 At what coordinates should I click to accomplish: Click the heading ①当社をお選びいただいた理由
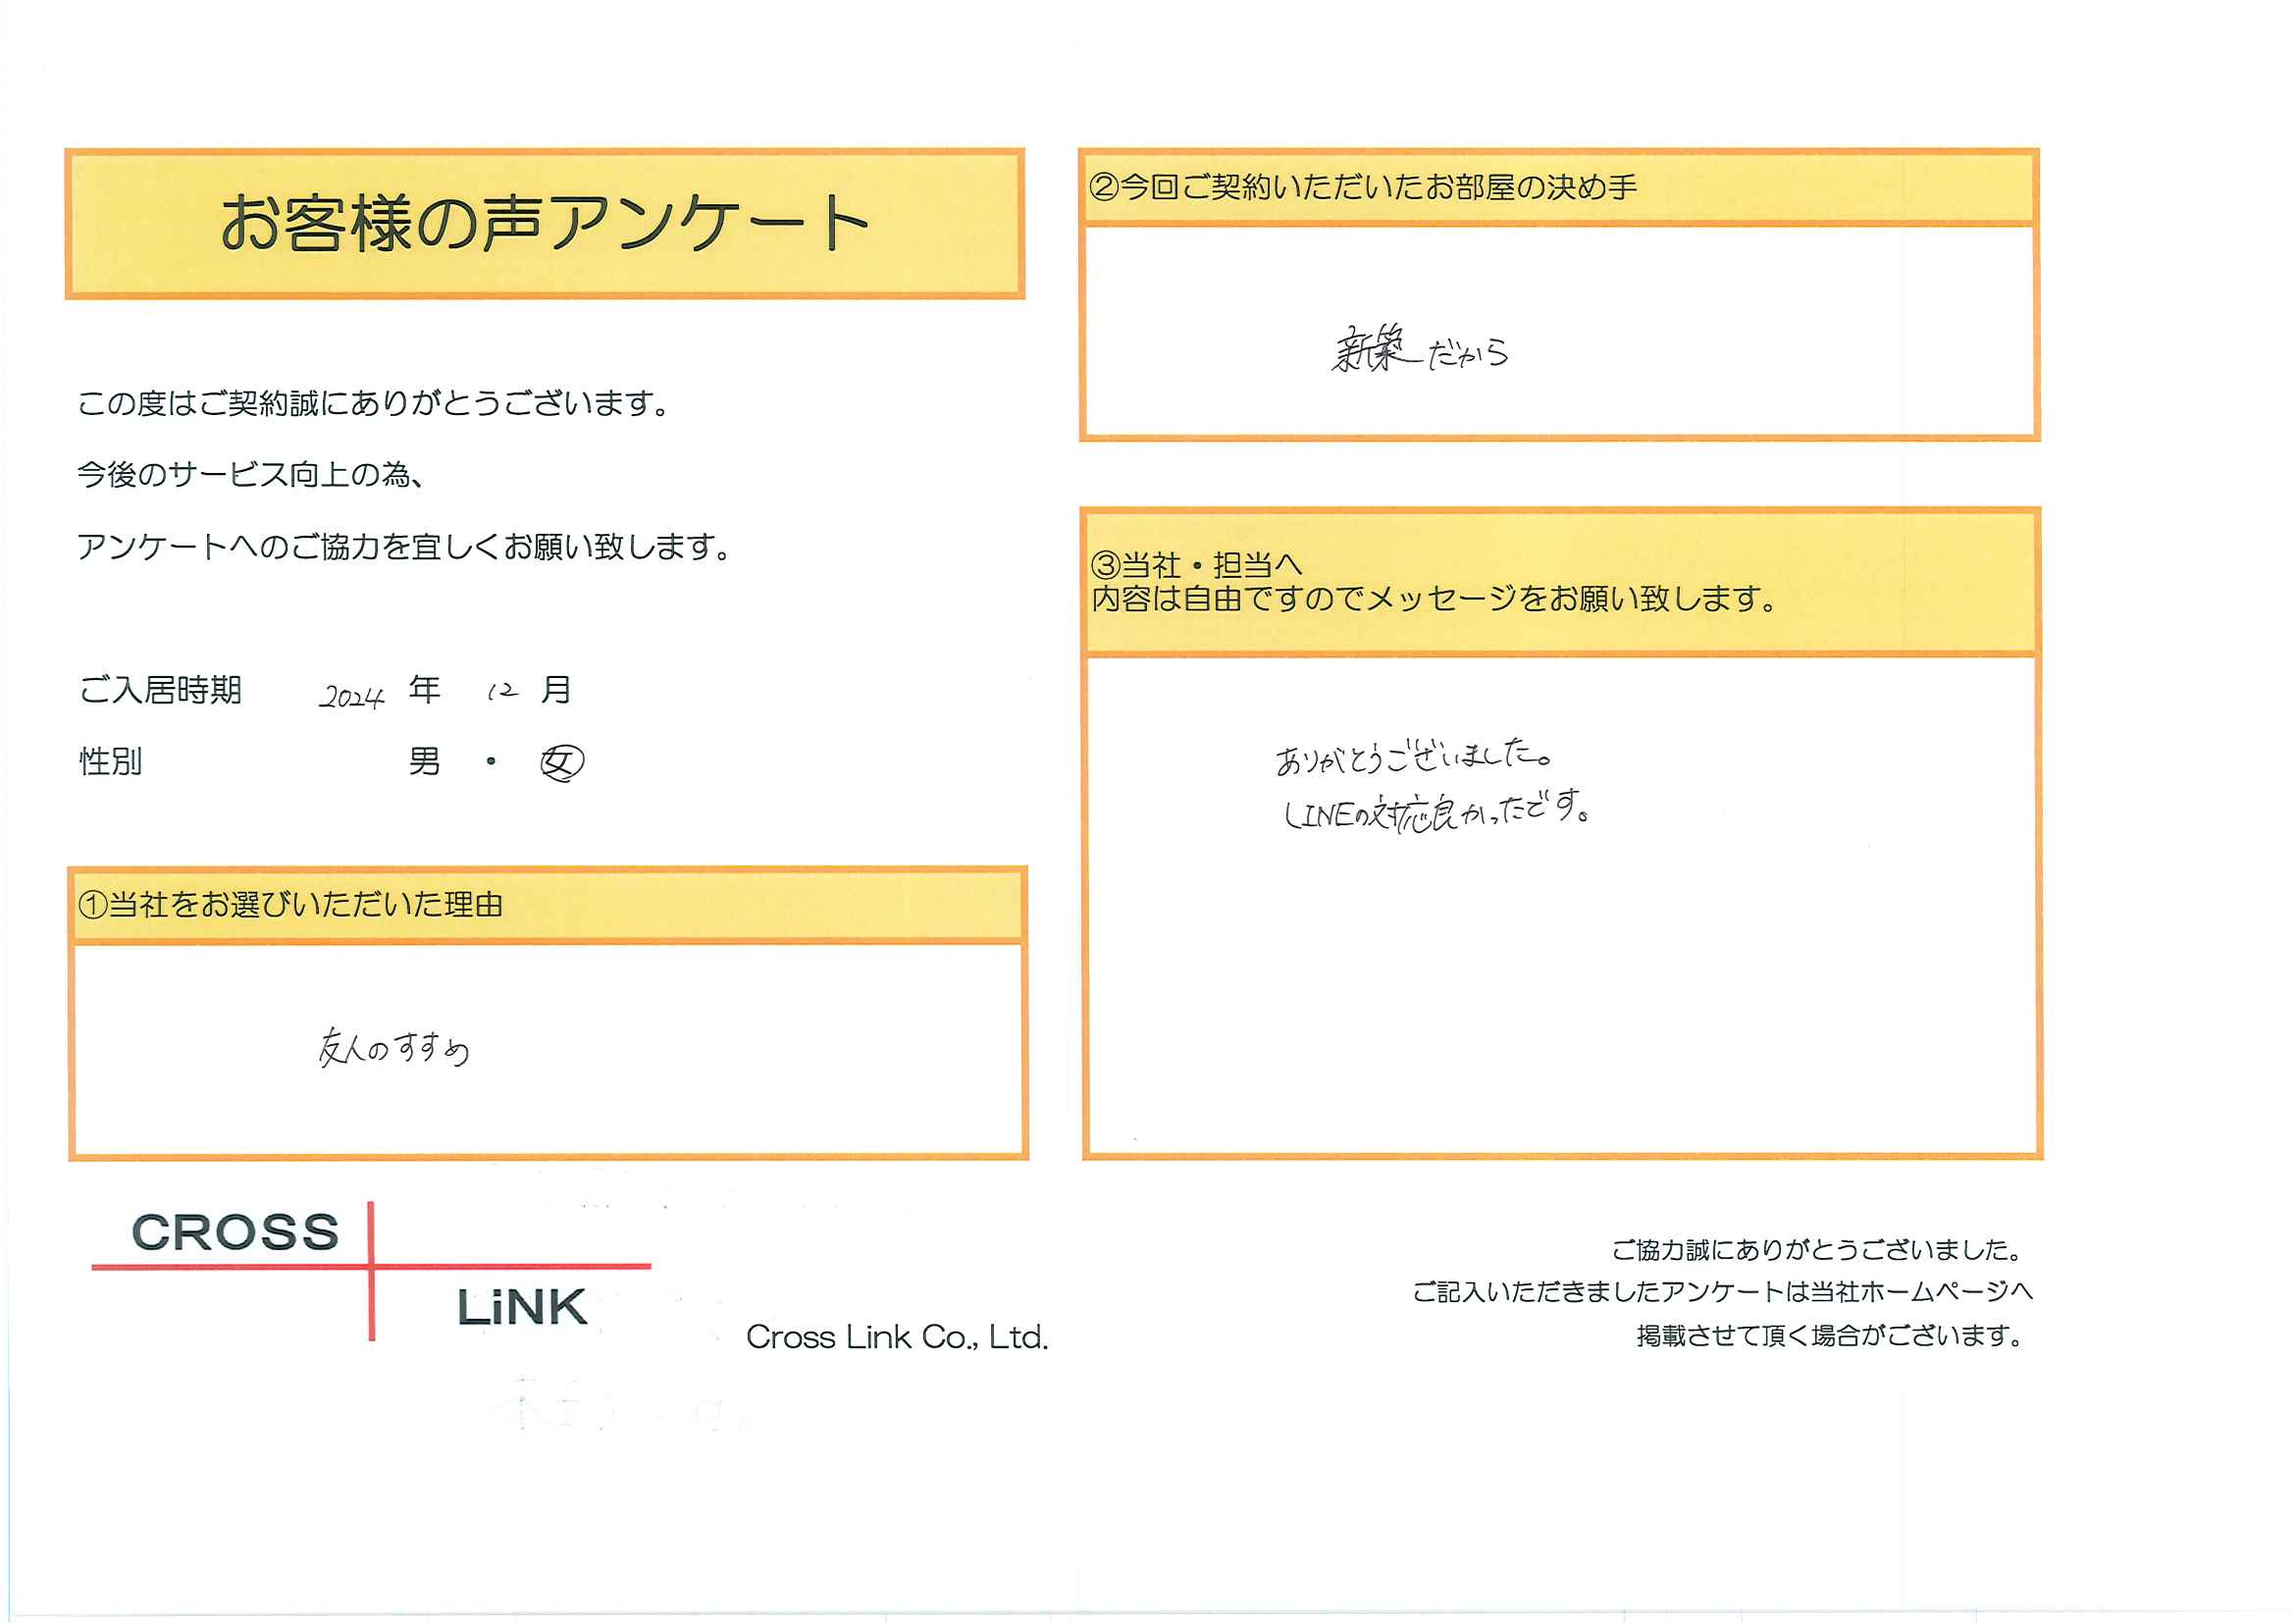[x=291, y=905]
